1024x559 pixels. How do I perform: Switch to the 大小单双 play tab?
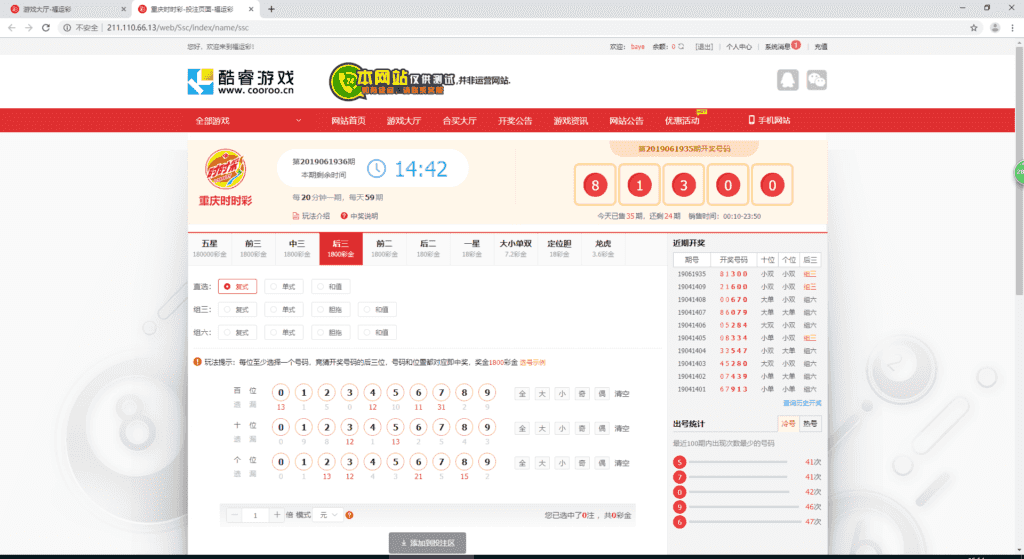click(516, 249)
